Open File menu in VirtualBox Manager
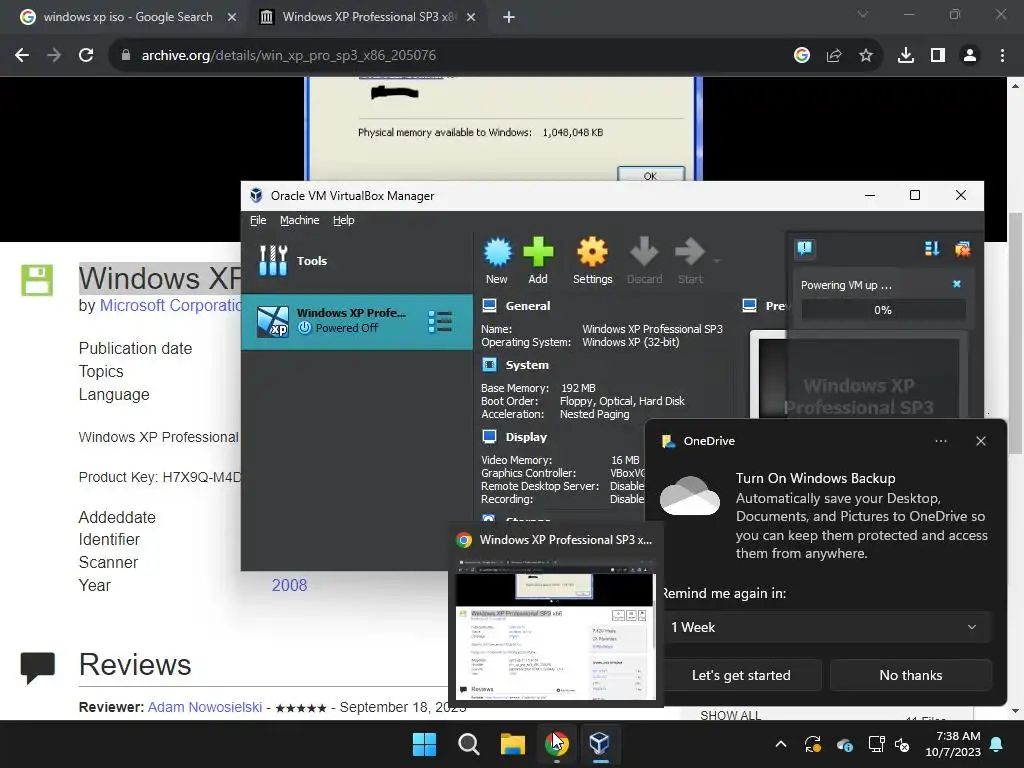The image size is (1024, 768). 258,220
